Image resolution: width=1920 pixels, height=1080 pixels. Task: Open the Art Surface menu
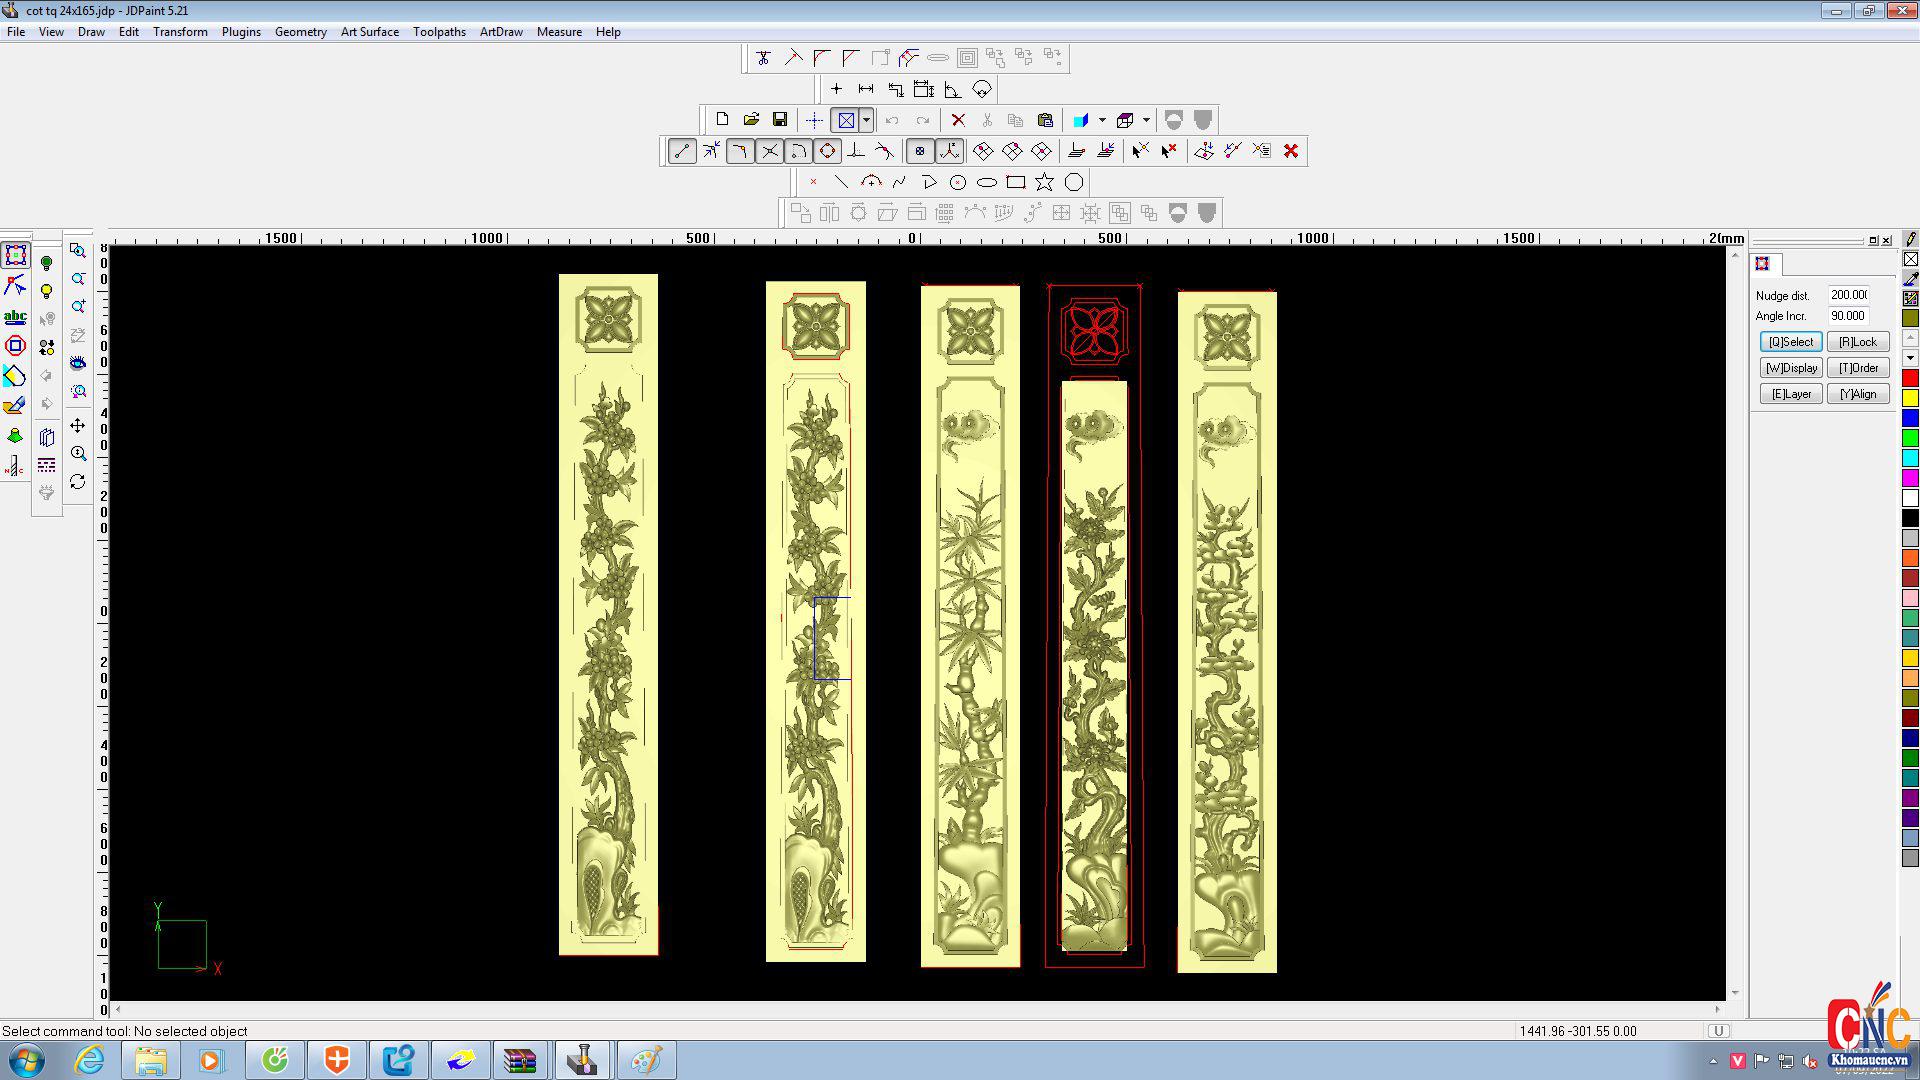pyautogui.click(x=369, y=32)
